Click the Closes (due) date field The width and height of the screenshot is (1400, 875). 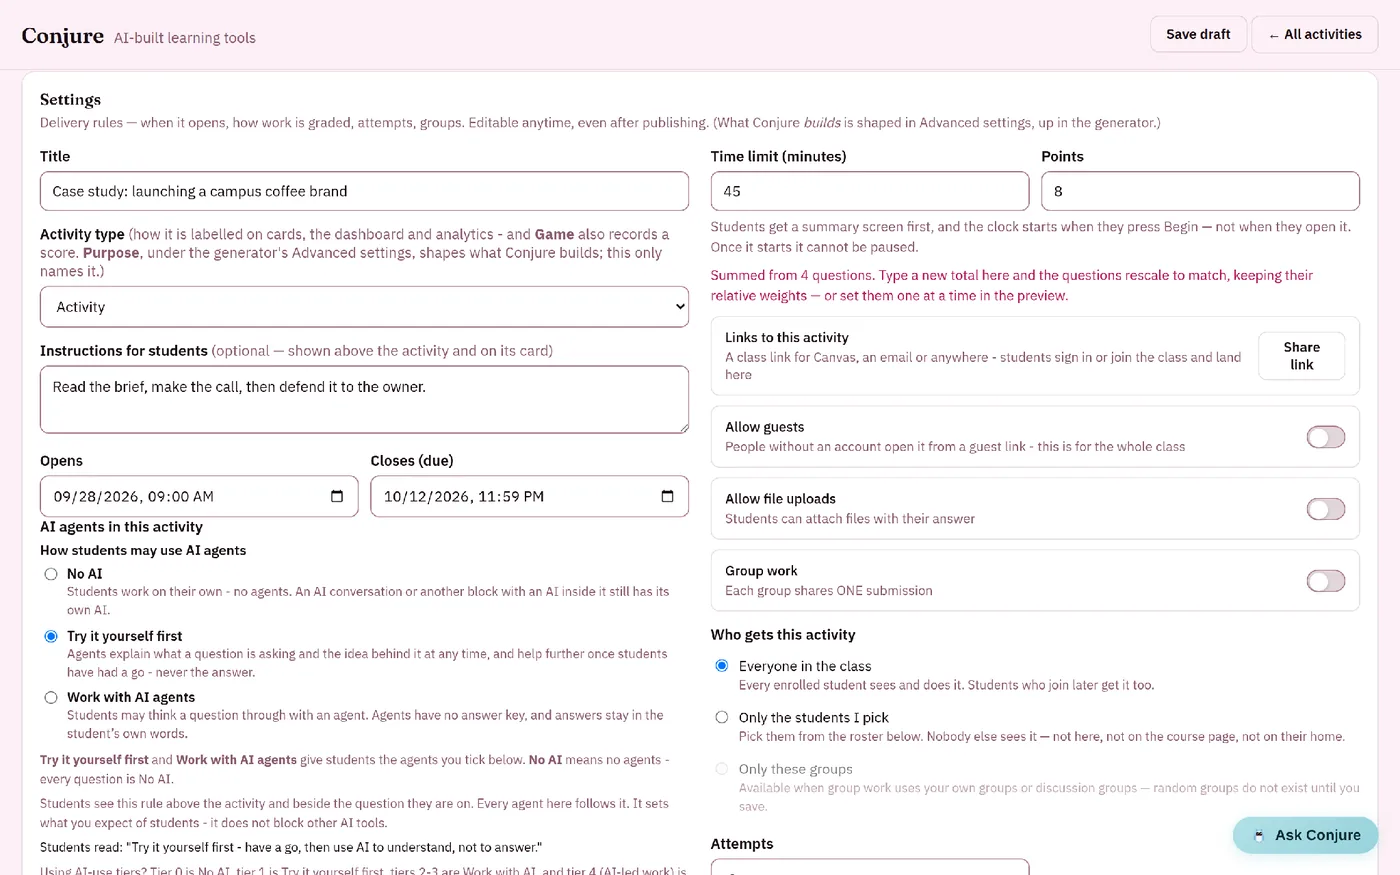click(529, 497)
